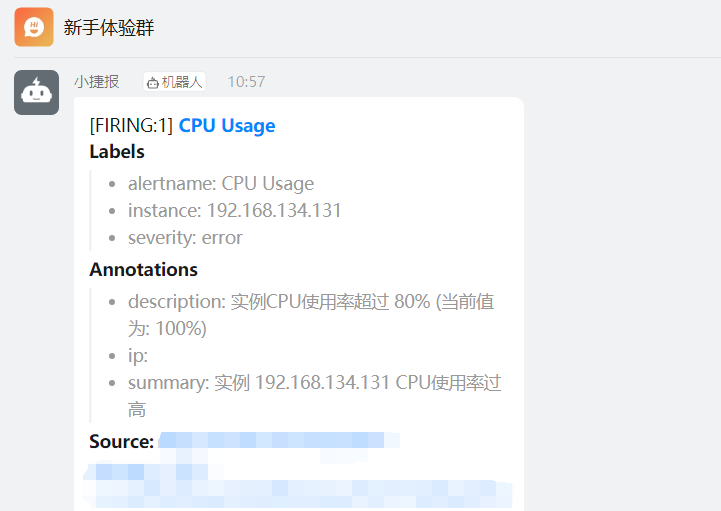Select the alertname: CPU Usage line

221,184
